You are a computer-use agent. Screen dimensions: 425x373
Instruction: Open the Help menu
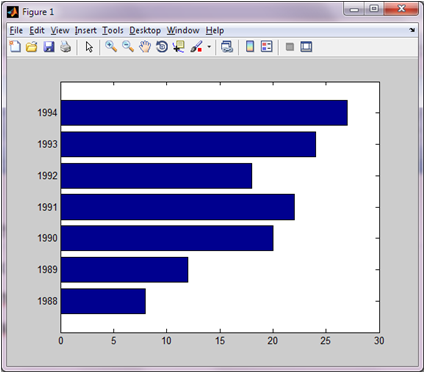point(215,31)
